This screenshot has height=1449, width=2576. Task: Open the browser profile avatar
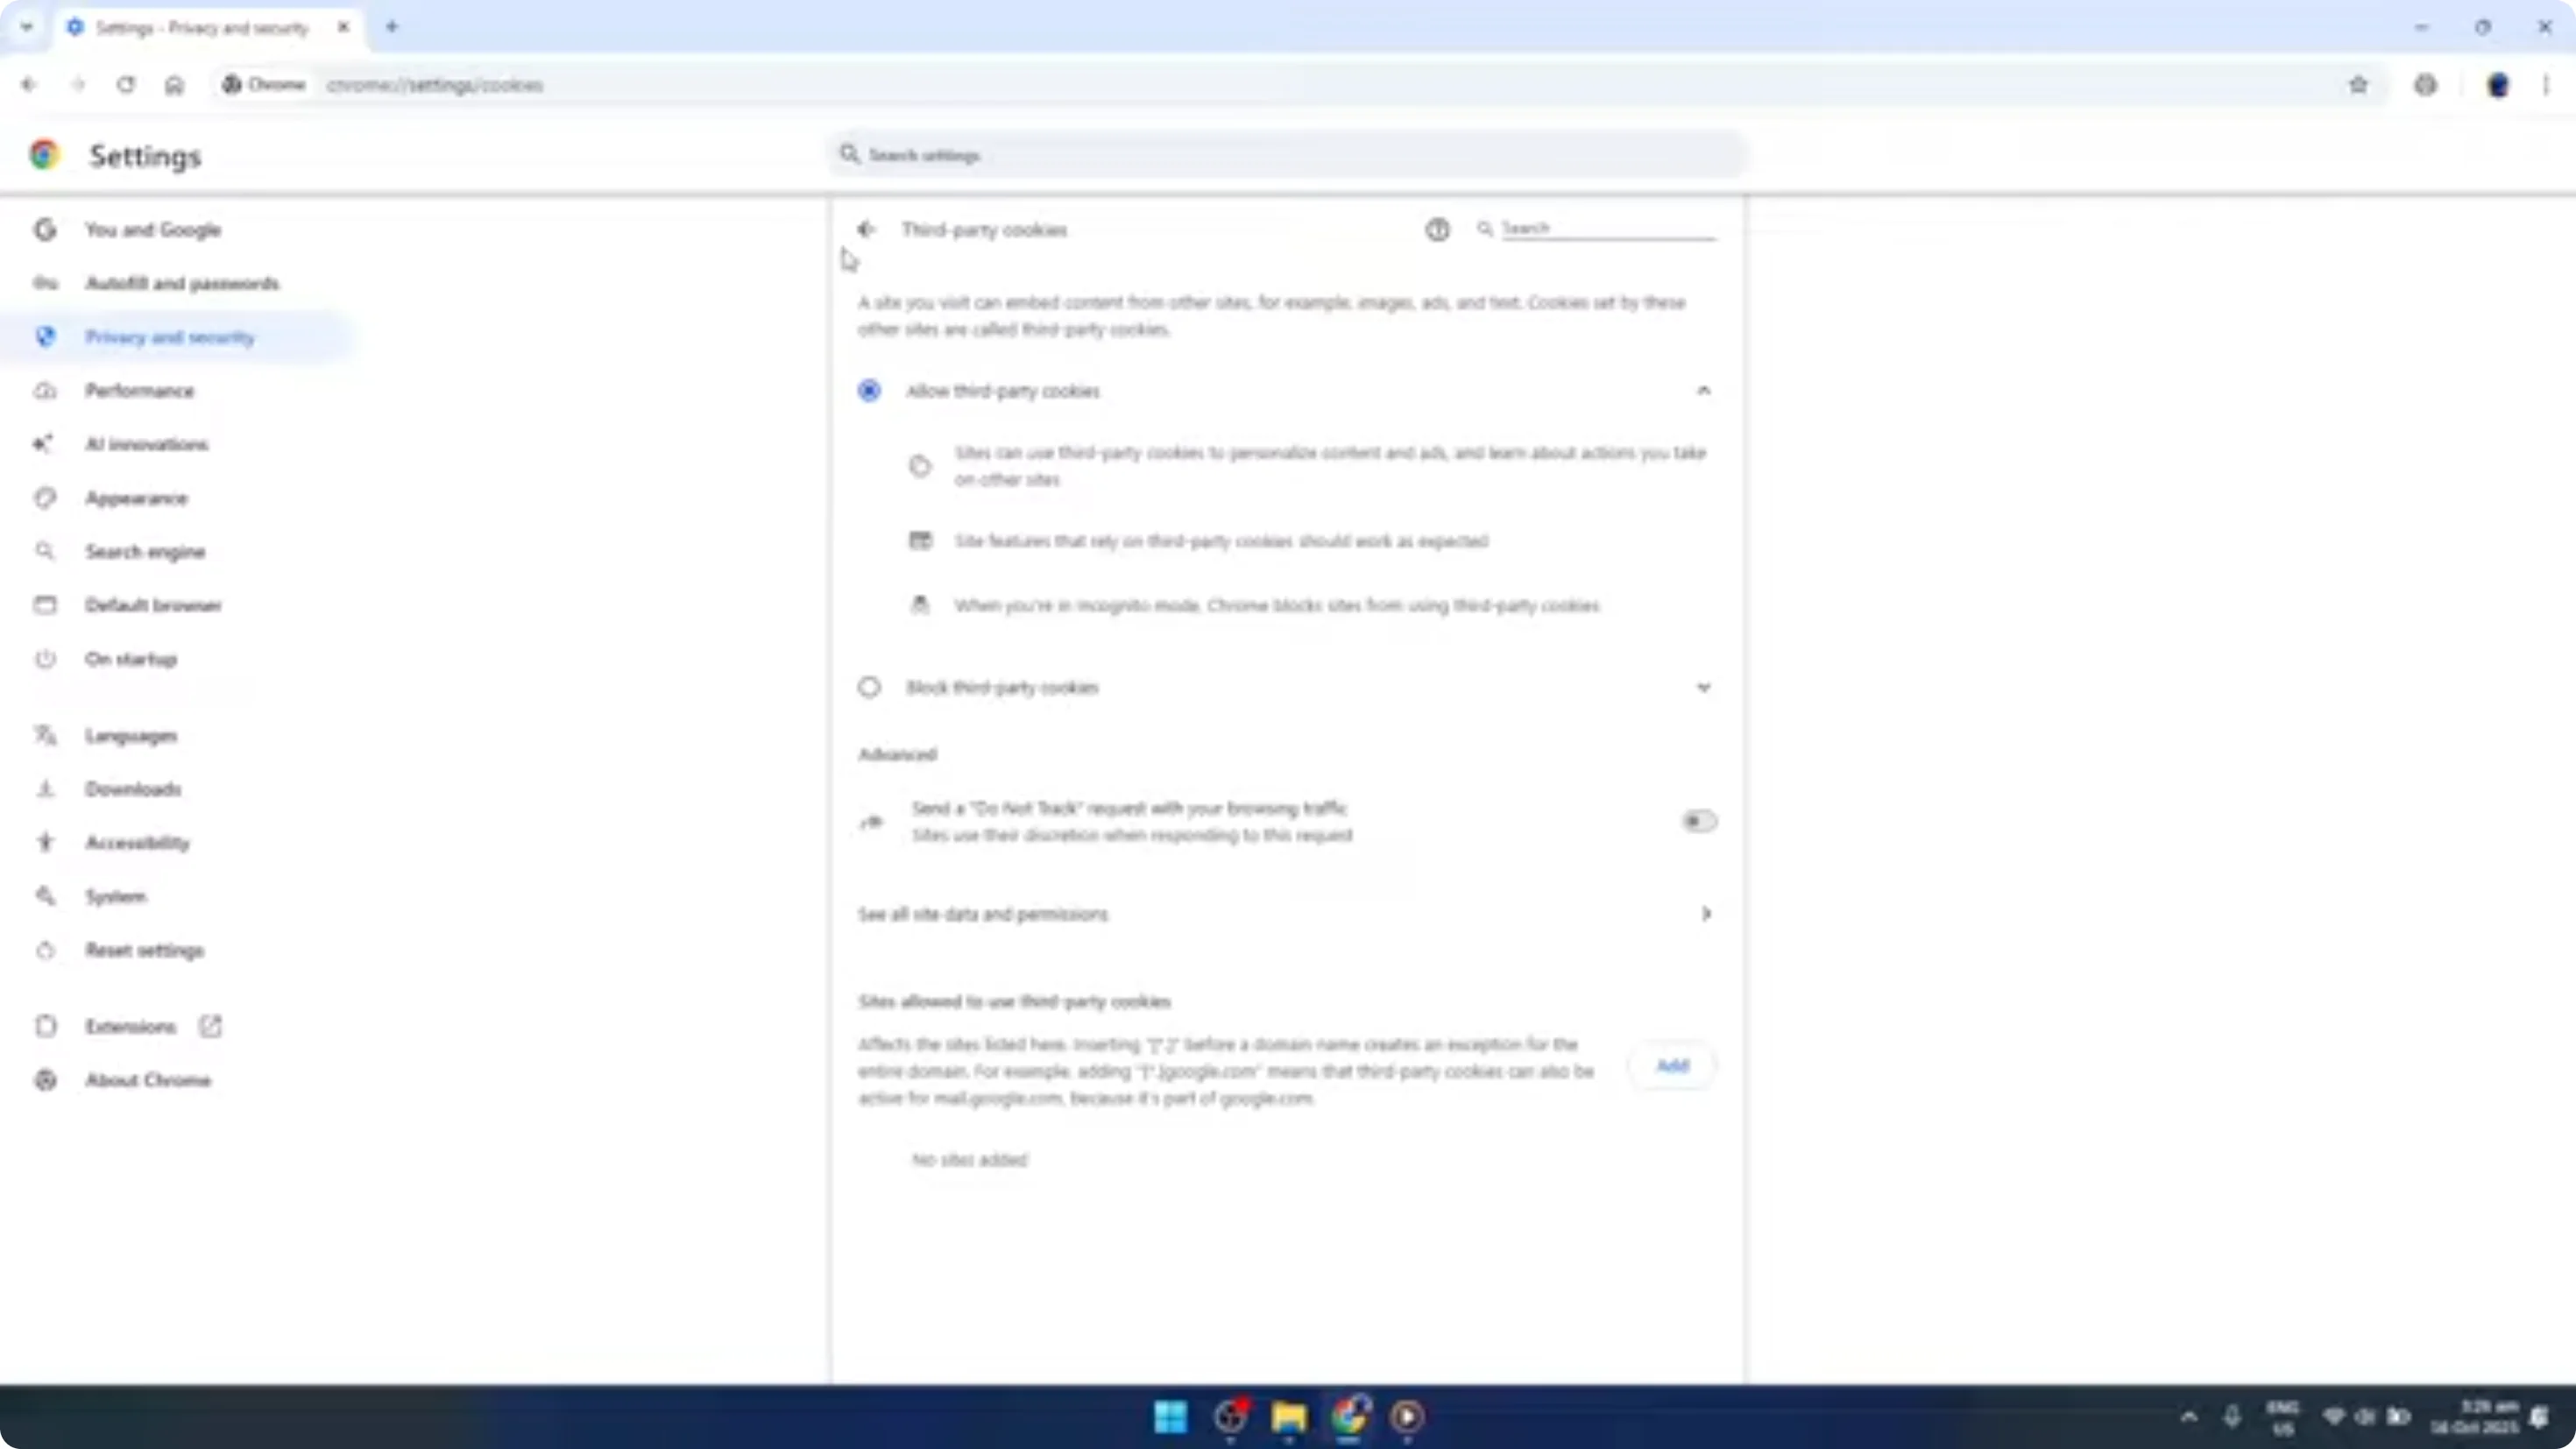[2497, 85]
